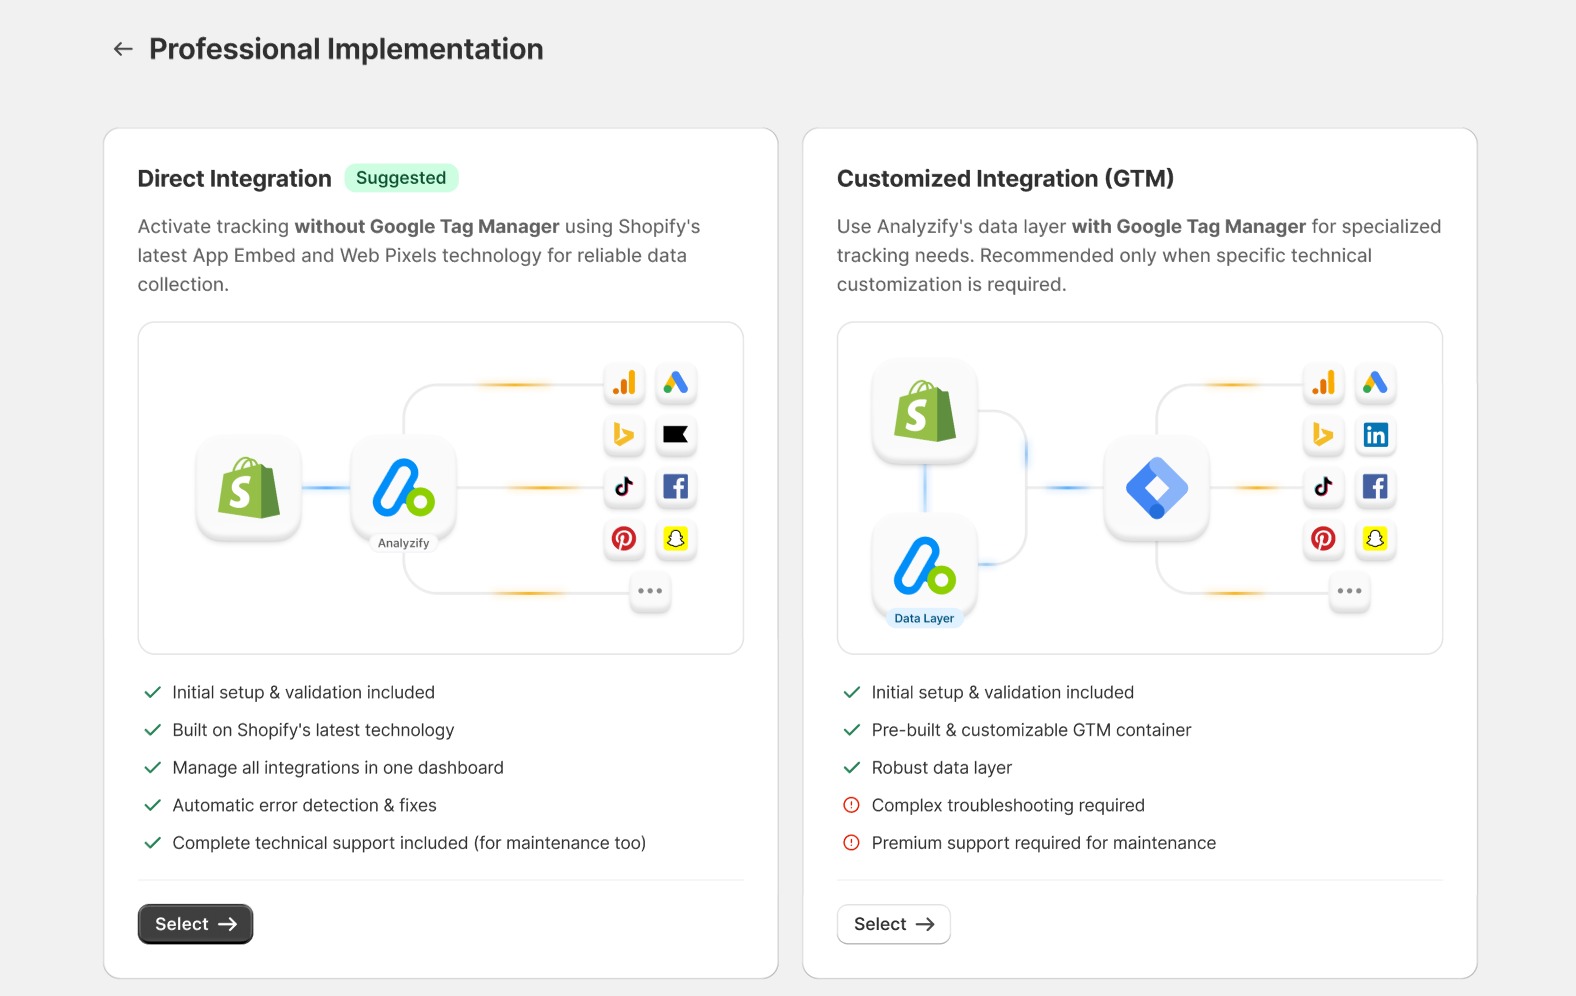
Task: Click Shopify icon in GTM diagram
Action: click(x=925, y=411)
